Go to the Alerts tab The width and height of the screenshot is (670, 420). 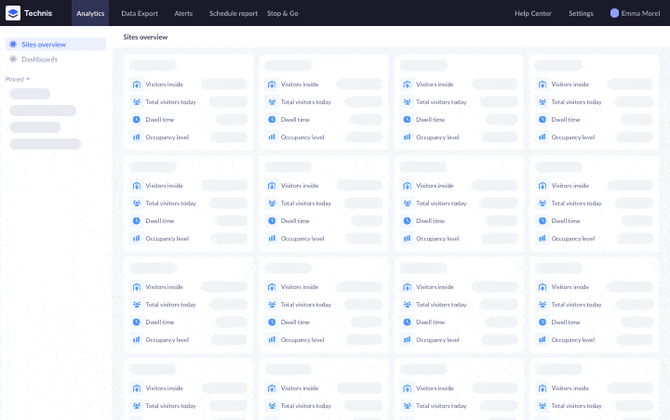(184, 13)
